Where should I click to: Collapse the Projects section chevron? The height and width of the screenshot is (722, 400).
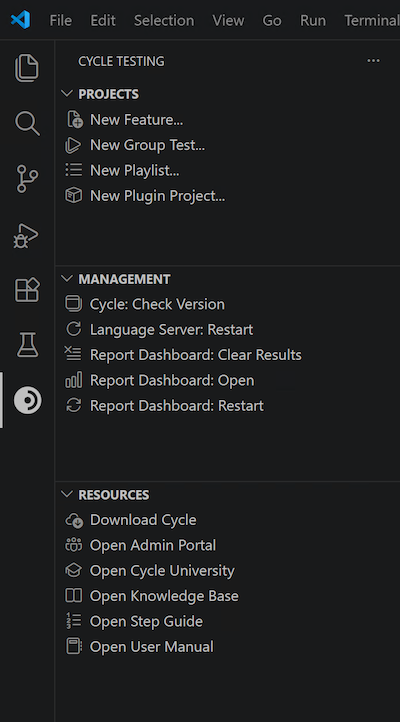pos(67,93)
